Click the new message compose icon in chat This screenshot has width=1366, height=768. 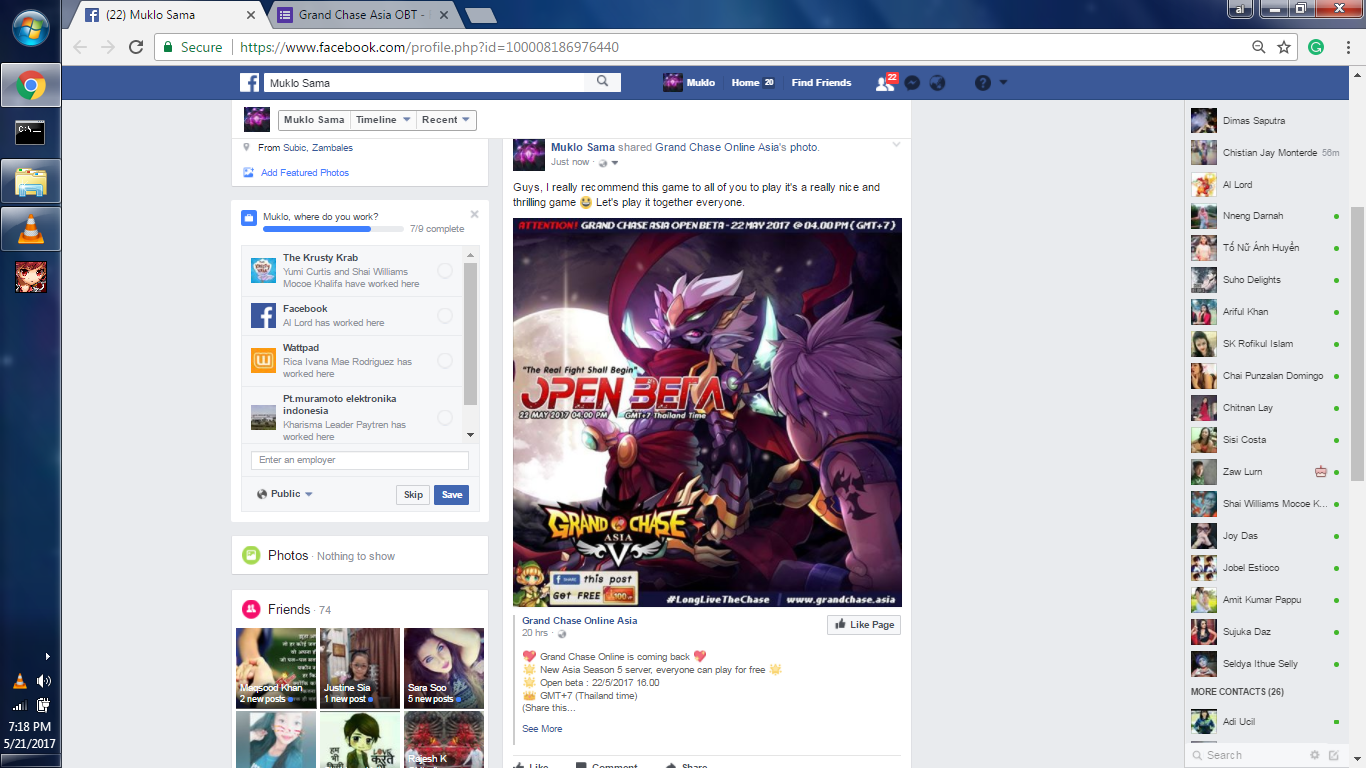1333,755
